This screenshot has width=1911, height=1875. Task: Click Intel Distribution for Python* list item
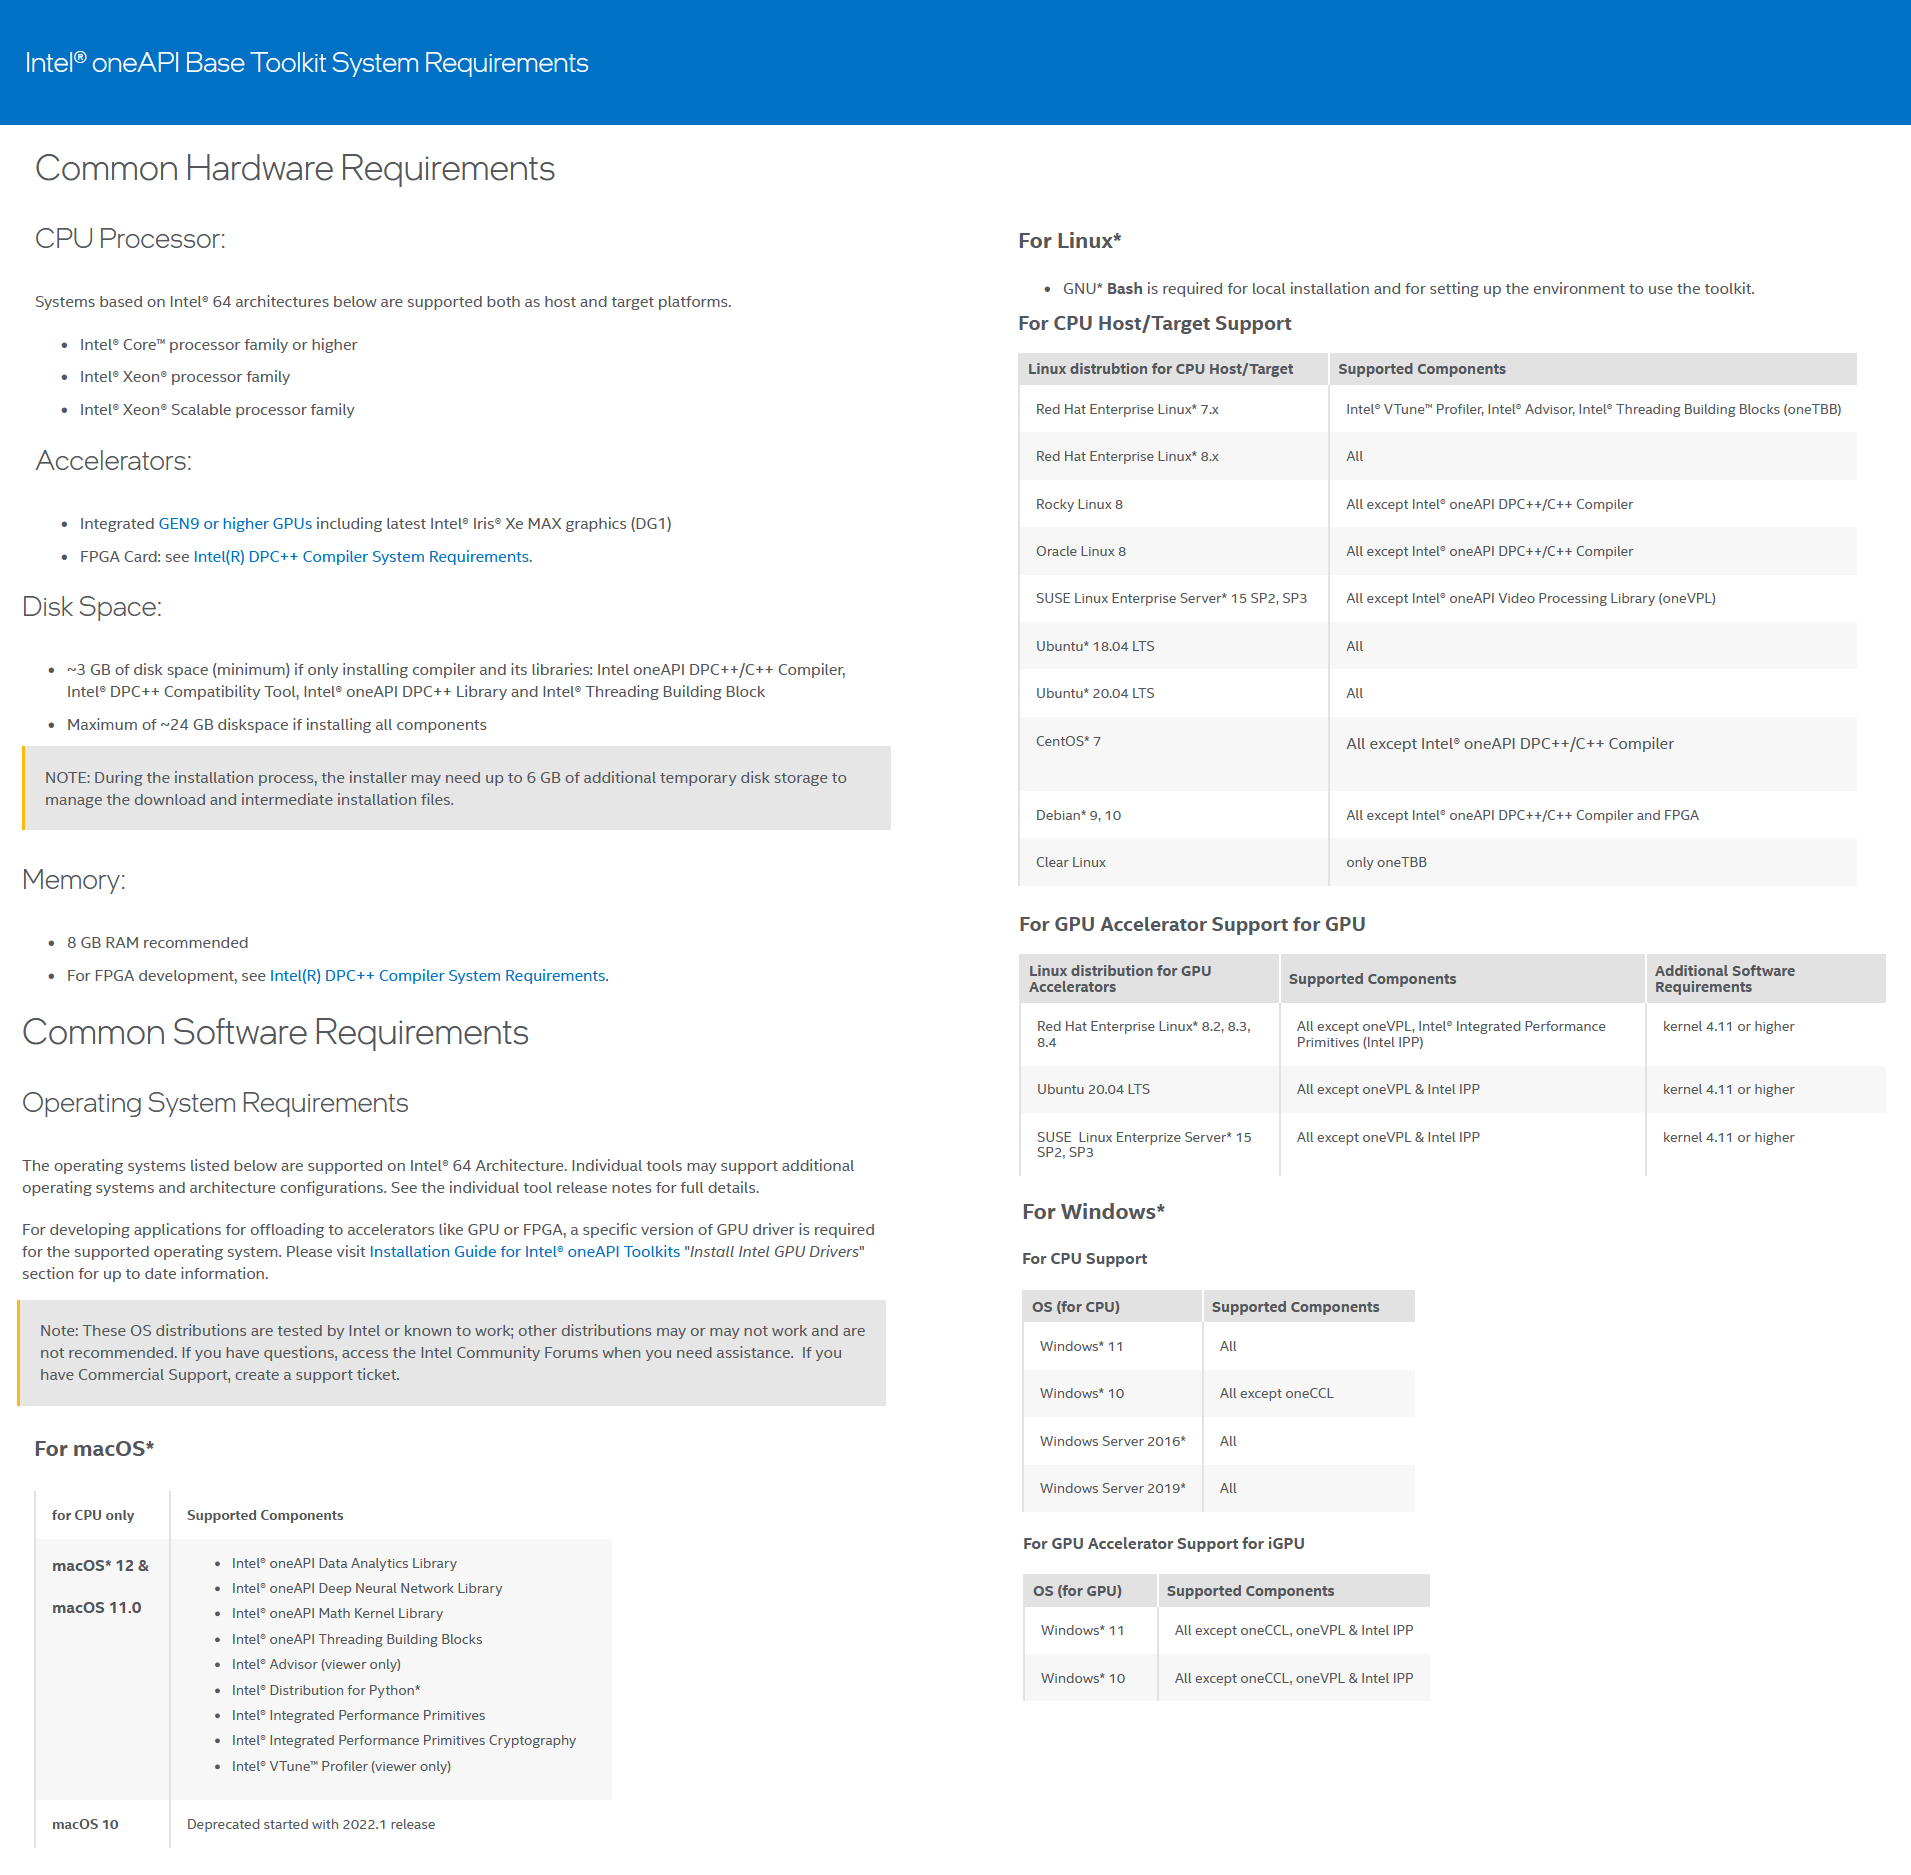point(326,1690)
